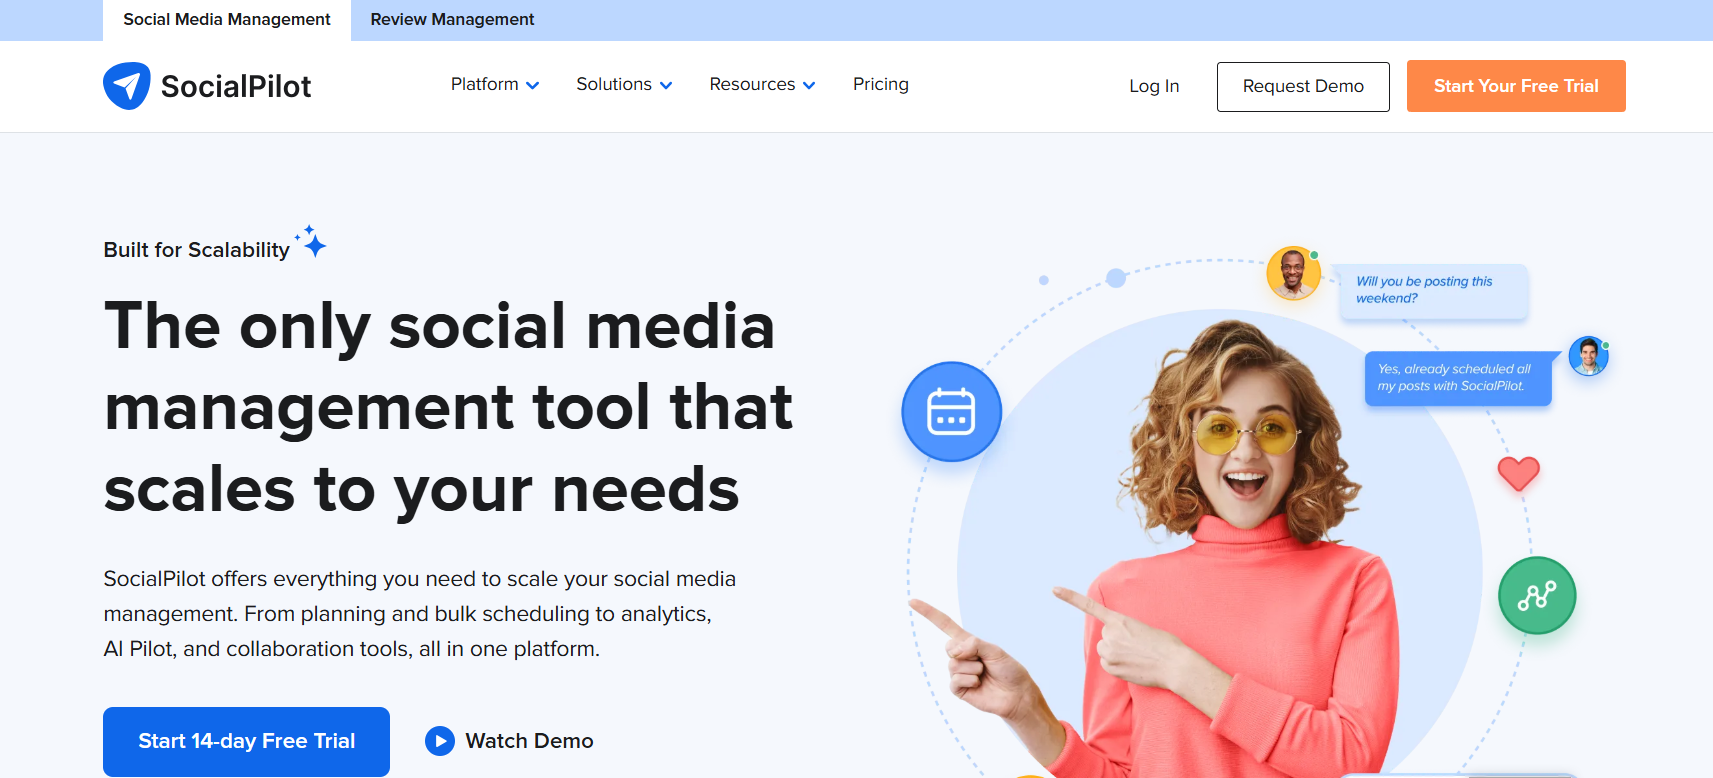The width and height of the screenshot is (1713, 778).
Task: Click the SocialPilot paper plane logo icon
Action: [127, 86]
